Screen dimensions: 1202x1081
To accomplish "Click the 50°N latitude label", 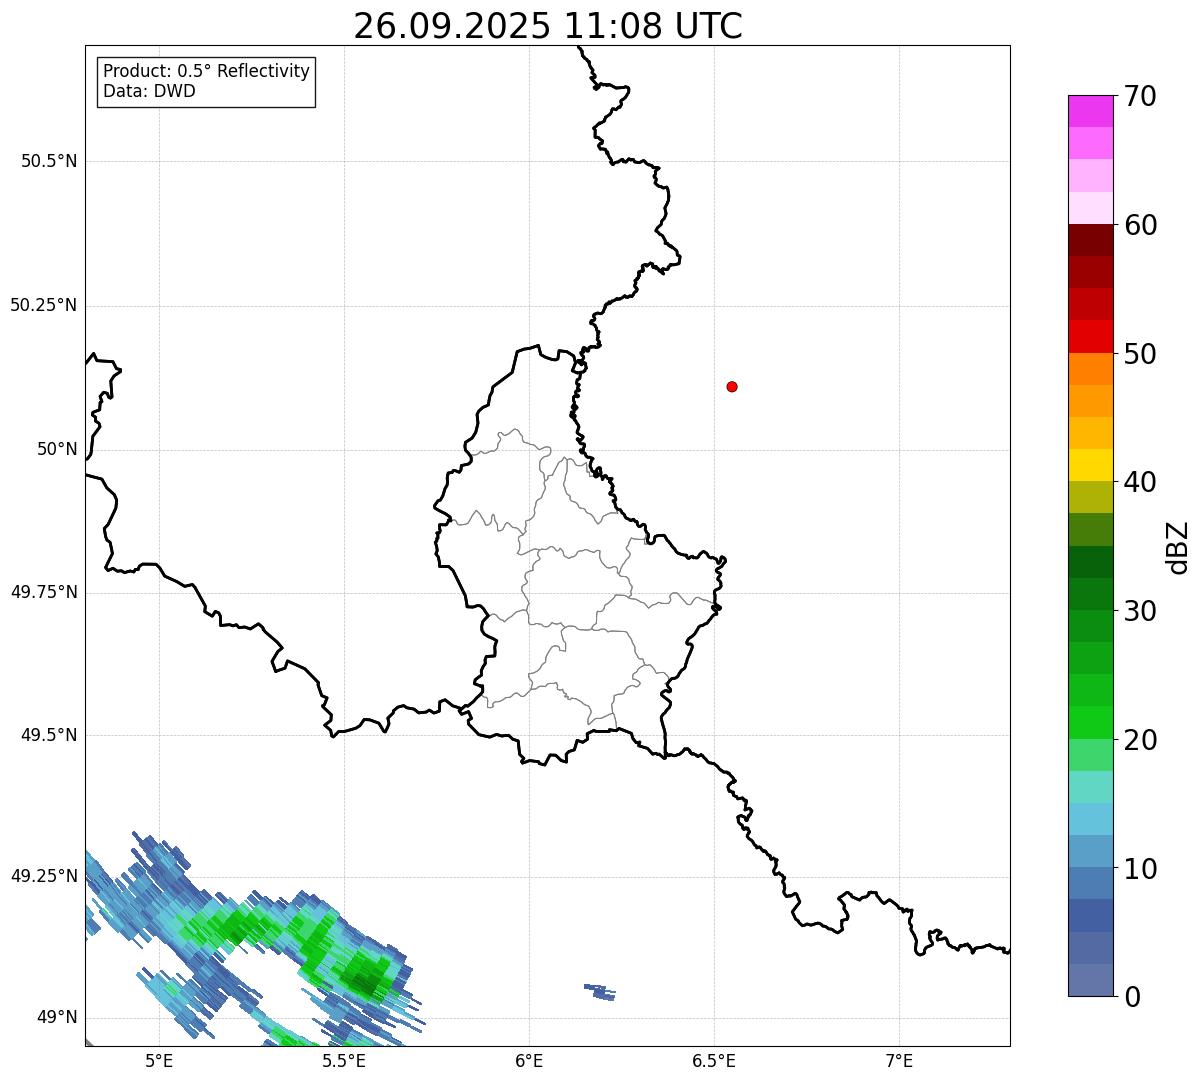I will point(57,449).
